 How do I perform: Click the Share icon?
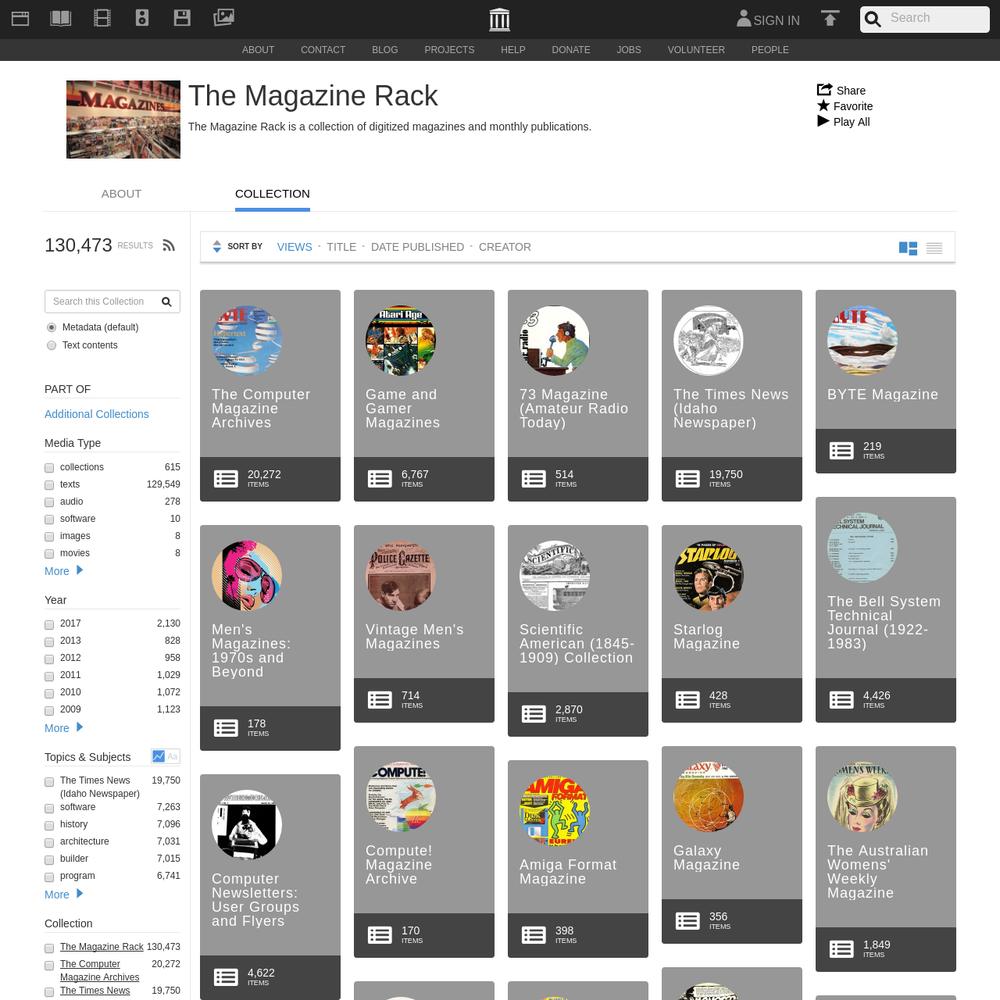pos(825,90)
